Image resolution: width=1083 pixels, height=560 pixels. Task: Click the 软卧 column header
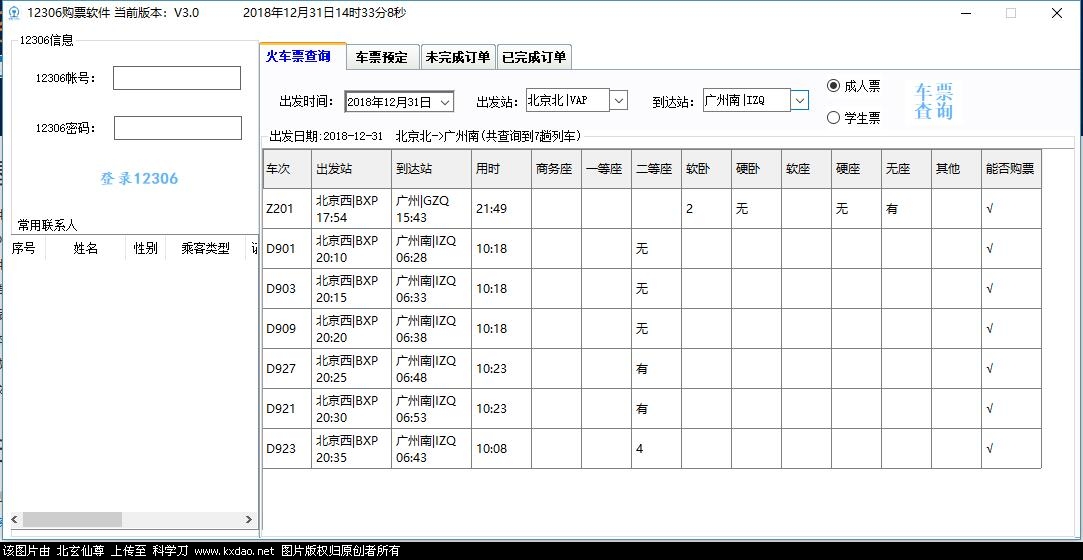click(706, 168)
